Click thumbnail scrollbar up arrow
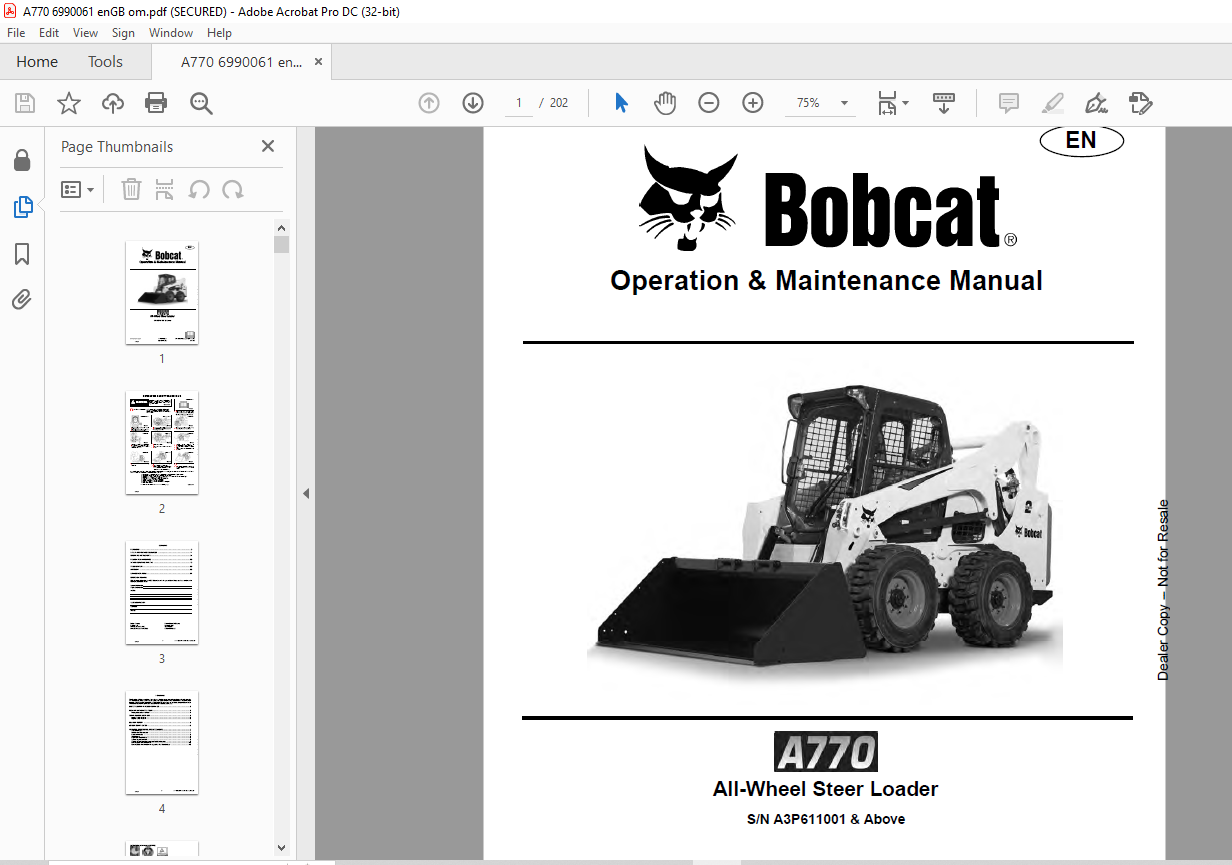1232x865 pixels. (281, 228)
